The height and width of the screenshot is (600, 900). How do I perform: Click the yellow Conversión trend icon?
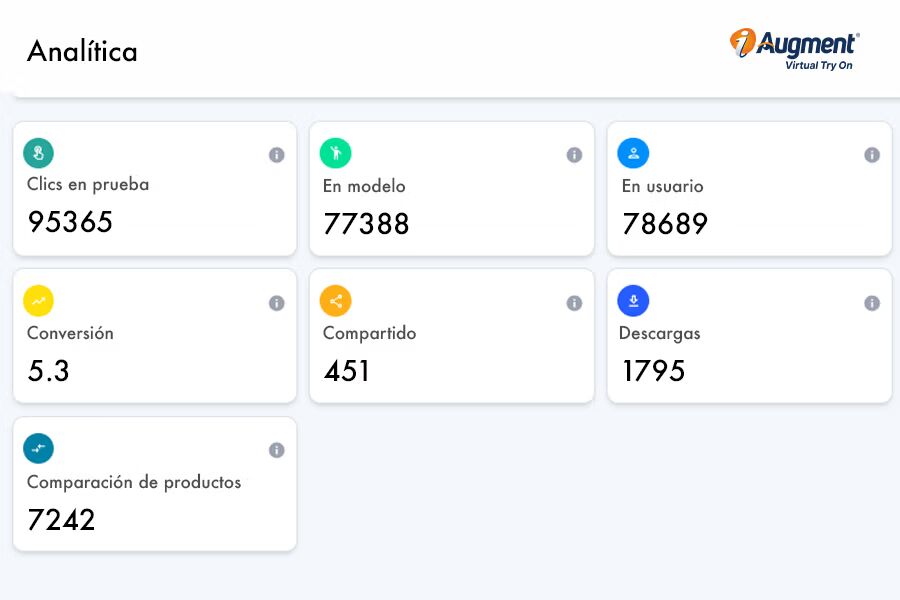(x=39, y=301)
